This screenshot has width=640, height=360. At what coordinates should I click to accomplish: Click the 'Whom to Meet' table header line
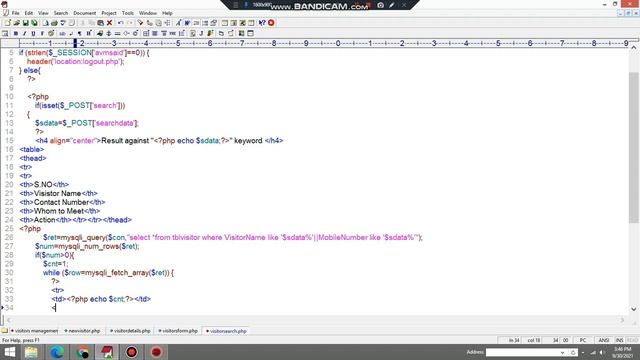click(60, 211)
